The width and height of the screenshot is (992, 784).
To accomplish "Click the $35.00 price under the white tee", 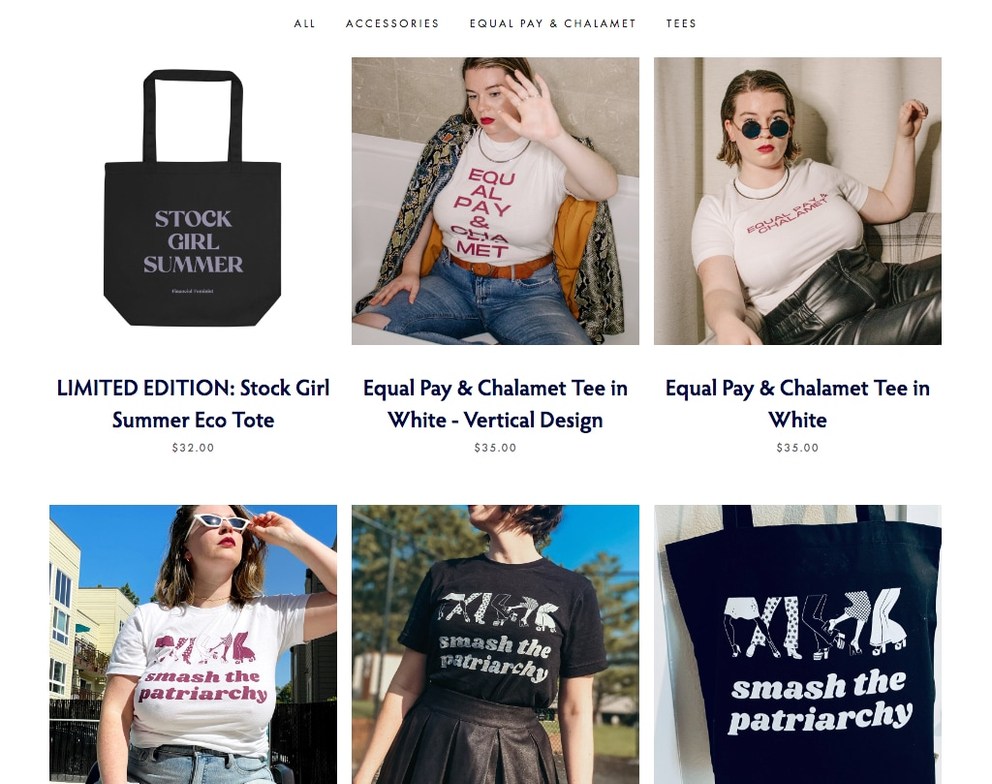I will tap(798, 448).
